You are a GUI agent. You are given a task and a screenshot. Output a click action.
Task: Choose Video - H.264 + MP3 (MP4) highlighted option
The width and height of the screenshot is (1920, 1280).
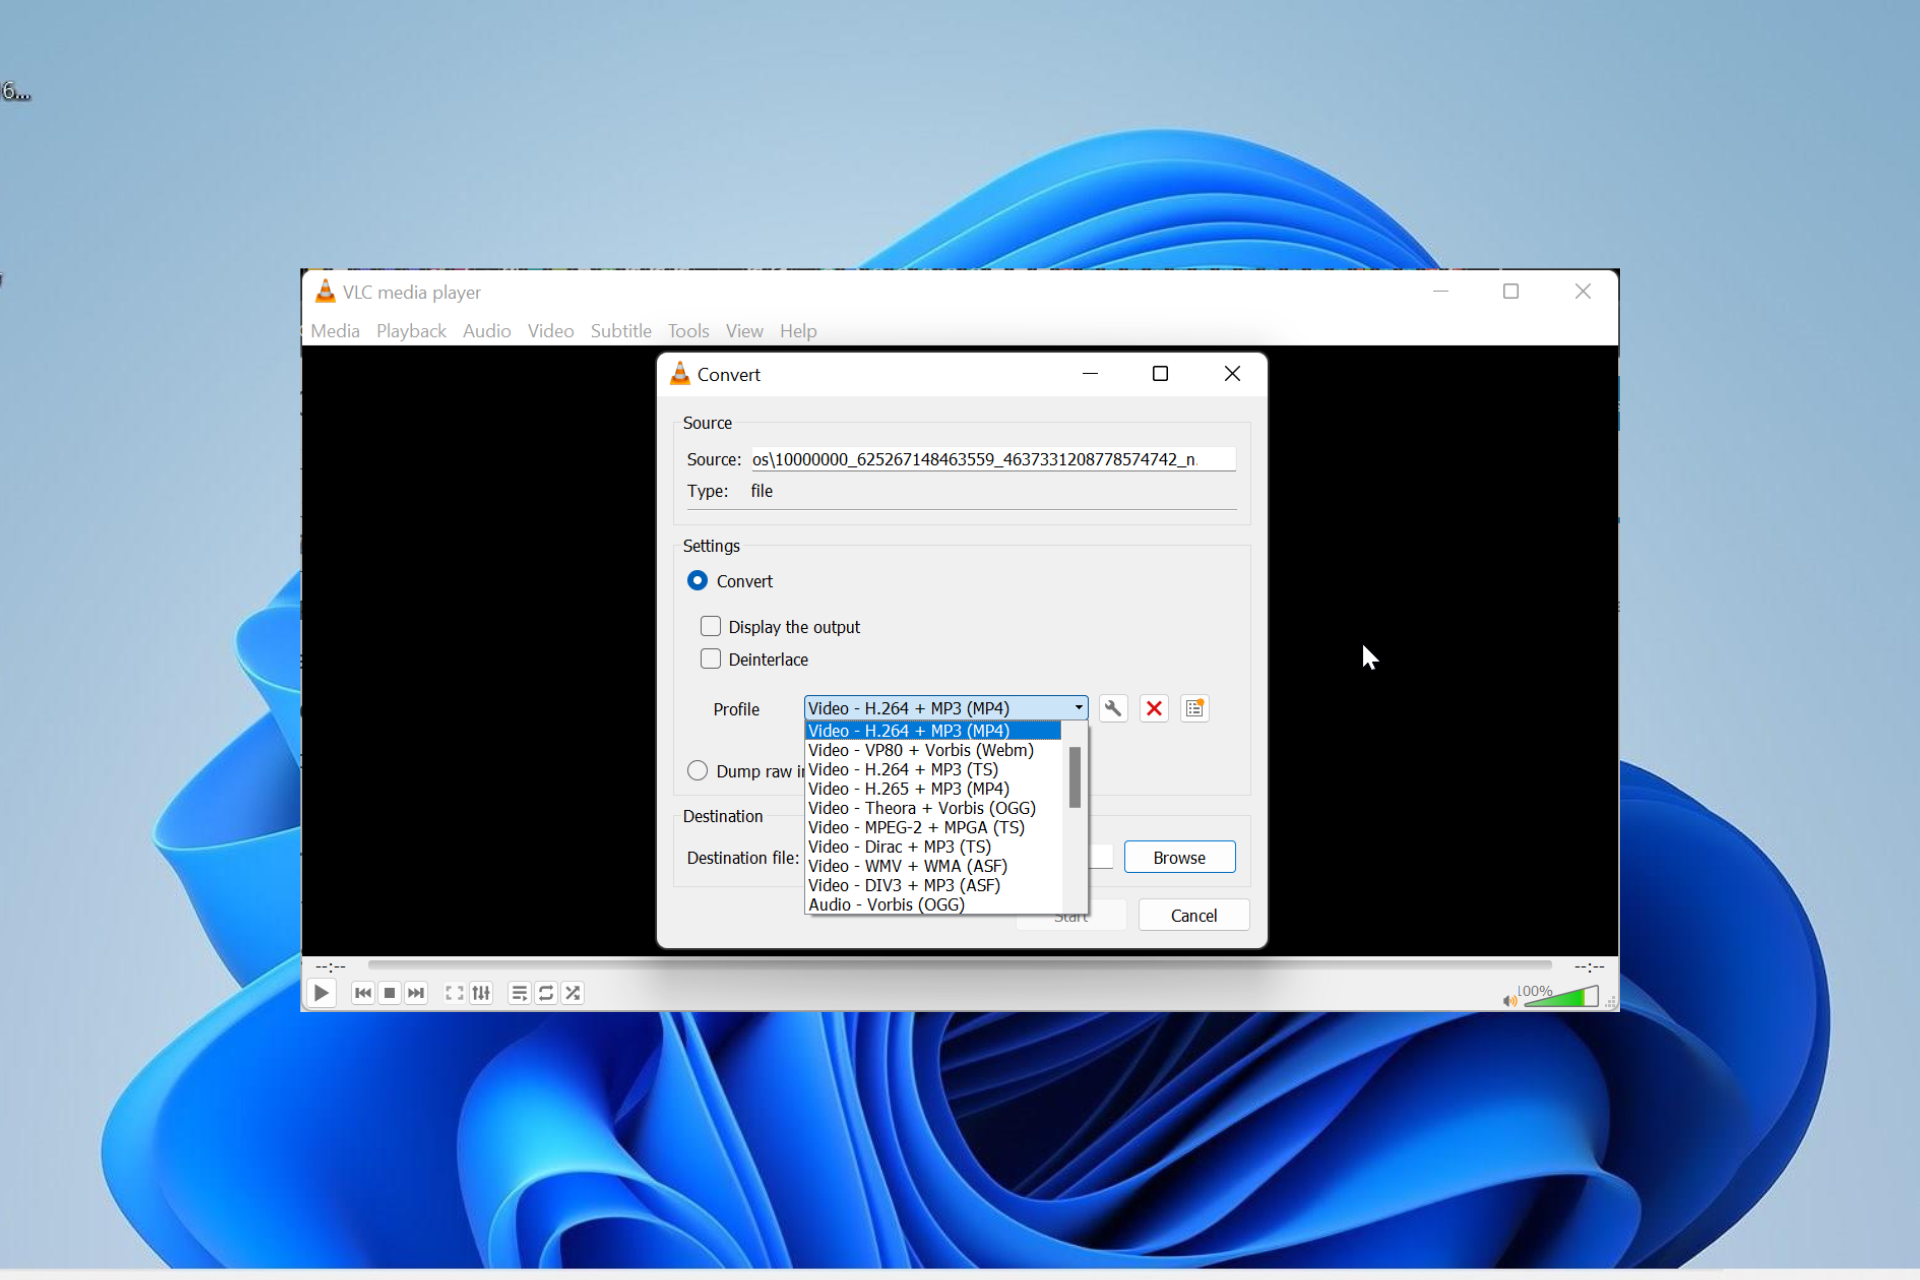click(933, 731)
